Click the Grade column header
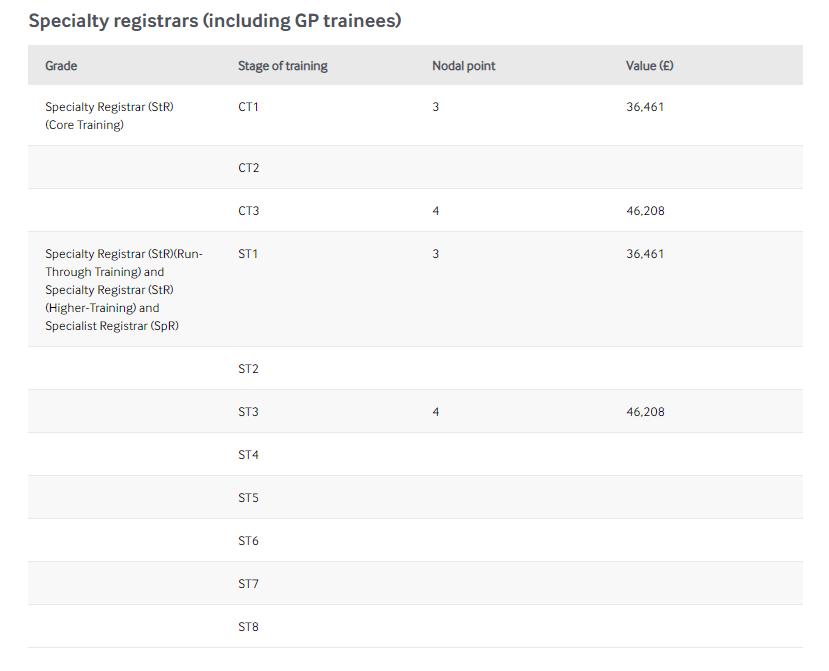 61,66
